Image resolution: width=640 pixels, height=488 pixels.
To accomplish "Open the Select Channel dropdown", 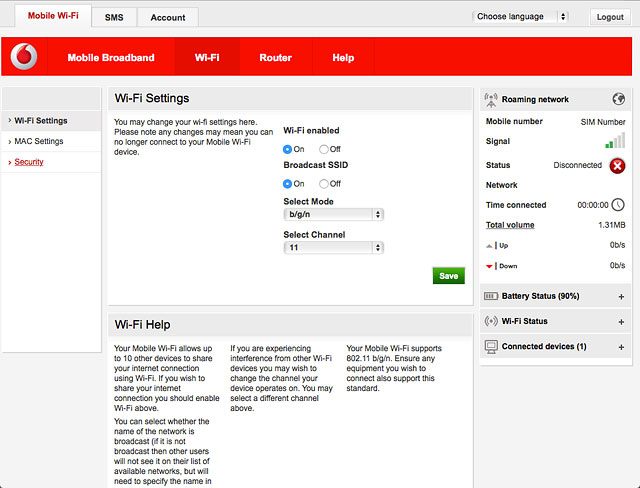I will 334,247.
